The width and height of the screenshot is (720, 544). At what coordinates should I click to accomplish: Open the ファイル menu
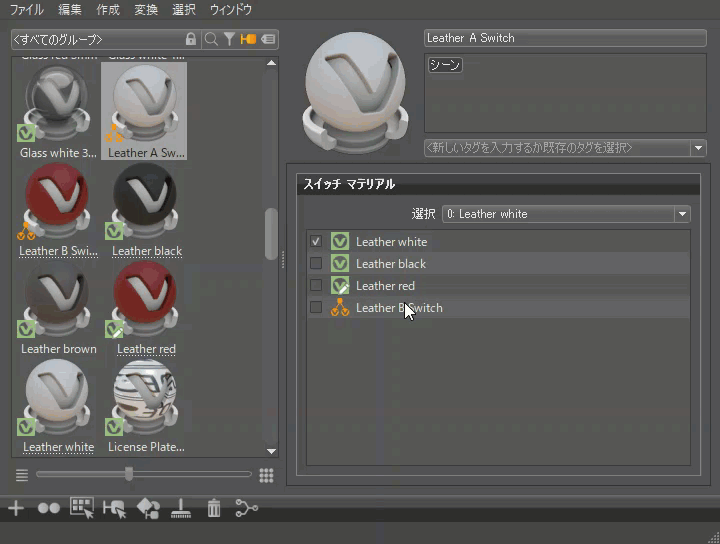coord(27,10)
